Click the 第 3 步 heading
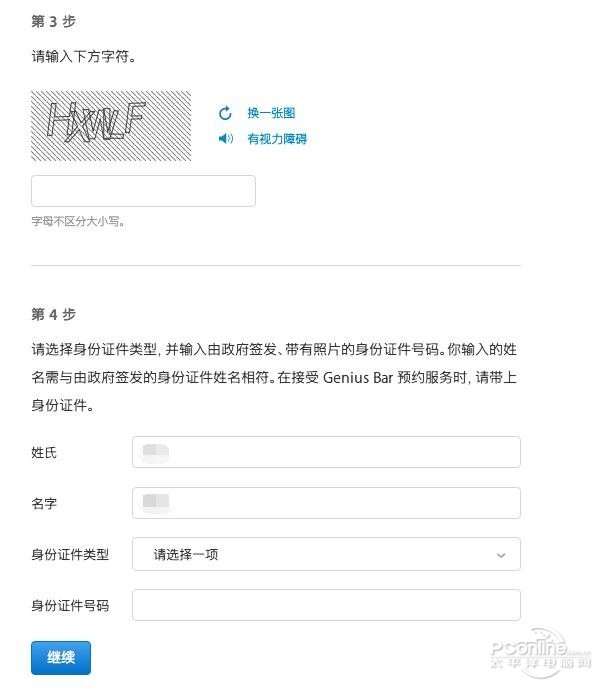 click(x=53, y=21)
